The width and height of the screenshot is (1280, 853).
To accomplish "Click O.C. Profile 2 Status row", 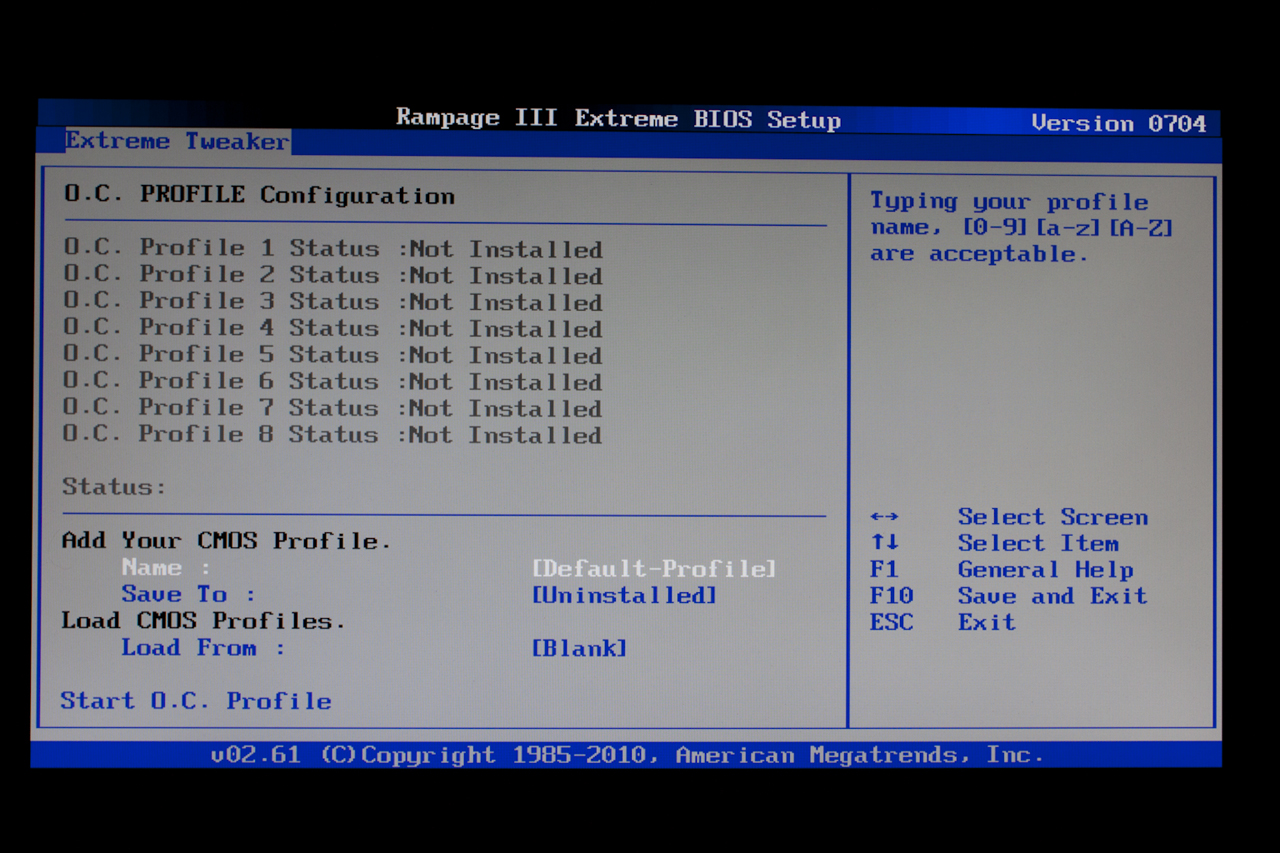I will [333, 275].
